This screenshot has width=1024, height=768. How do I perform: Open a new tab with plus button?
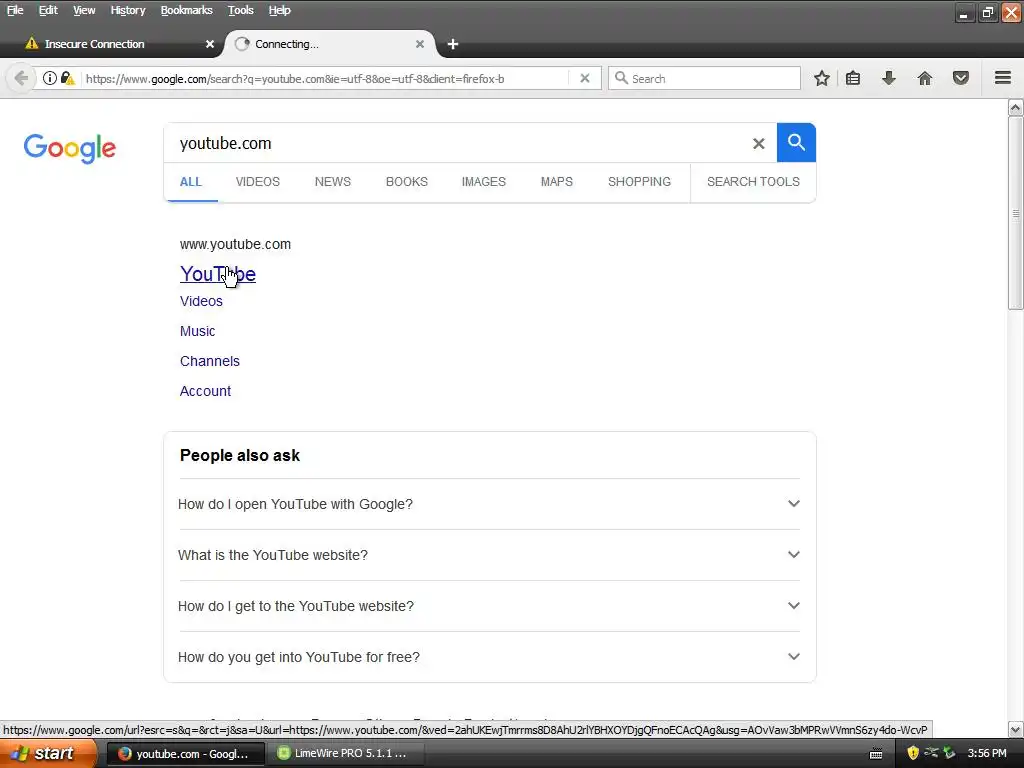(453, 44)
